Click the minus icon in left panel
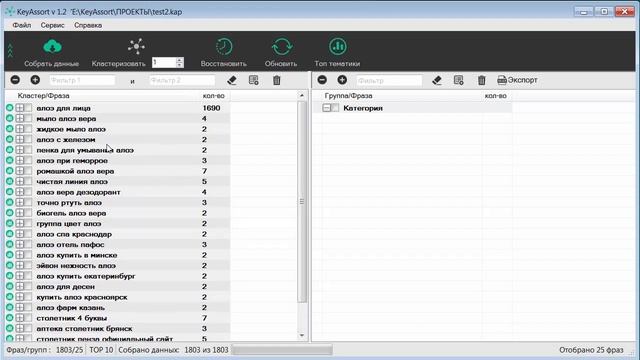This screenshot has width=640, height=360. 15,80
